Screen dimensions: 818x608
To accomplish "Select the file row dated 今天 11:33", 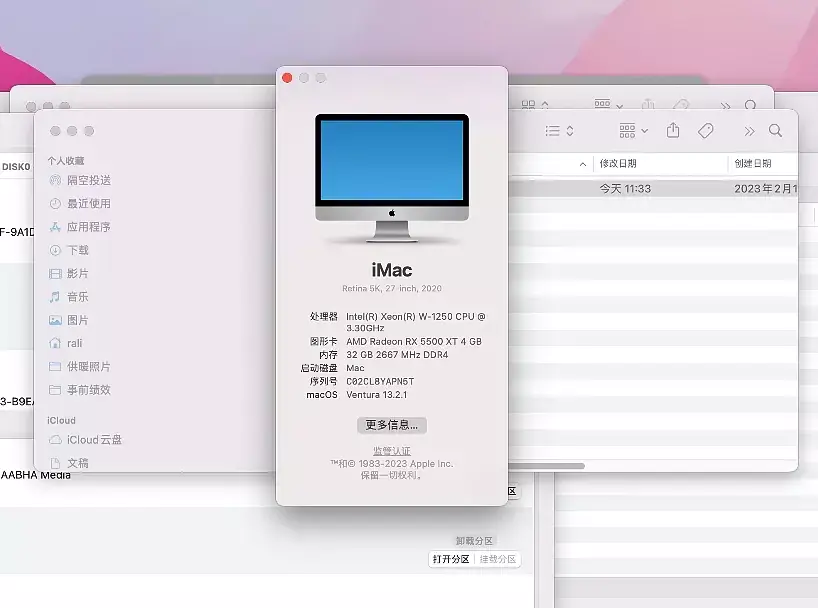I will tap(653, 188).
